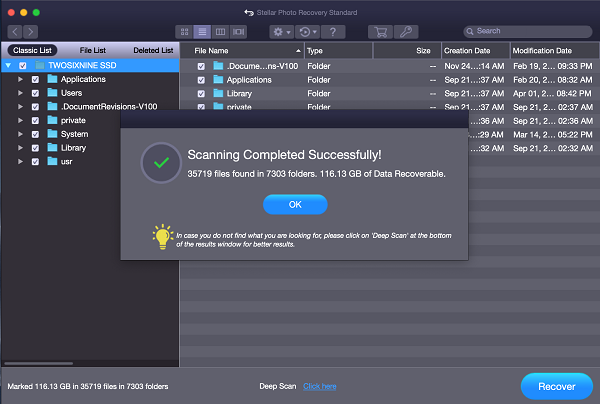Uncheck the Users checkbox in the tree
Image resolution: width=600 pixels, height=404 pixels.
[35, 93]
